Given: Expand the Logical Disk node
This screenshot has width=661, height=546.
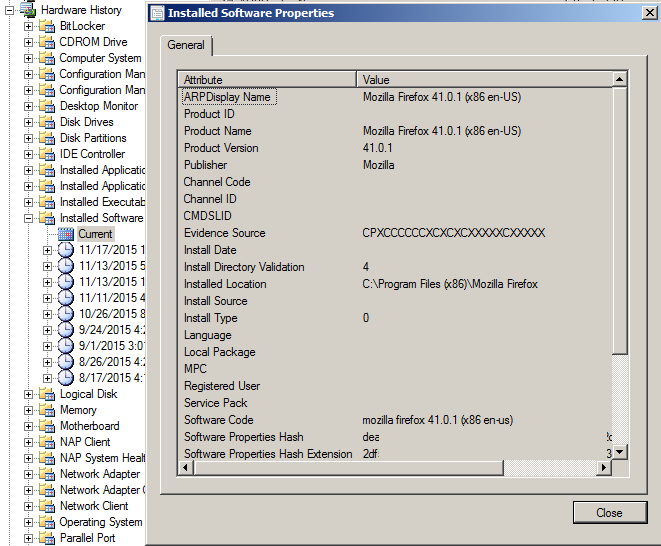Looking at the screenshot, I should 28,395.
